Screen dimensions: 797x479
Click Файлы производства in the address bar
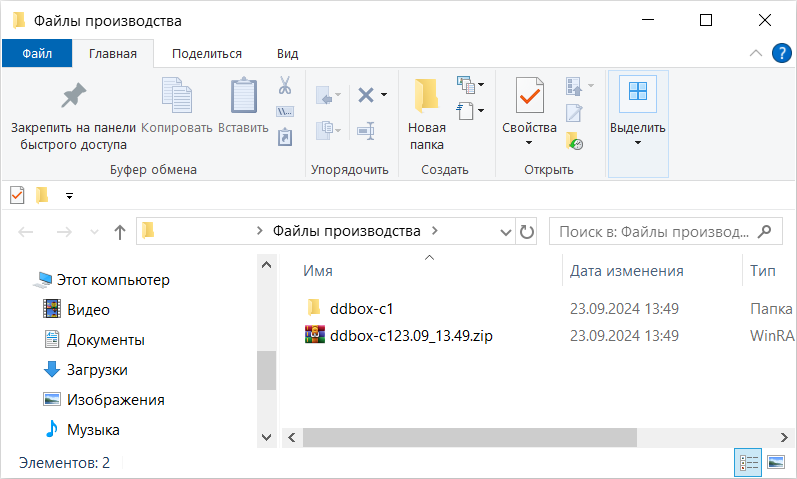pyautogui.click(x=347, y=231)
